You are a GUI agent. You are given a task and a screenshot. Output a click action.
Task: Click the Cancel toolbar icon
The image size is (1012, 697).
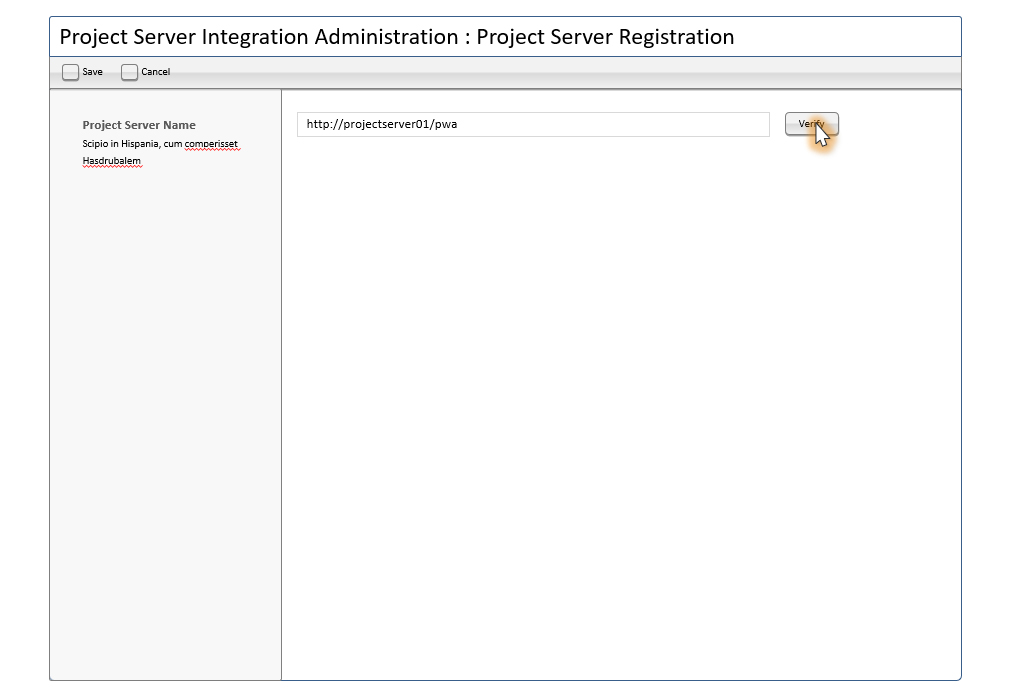129,72
